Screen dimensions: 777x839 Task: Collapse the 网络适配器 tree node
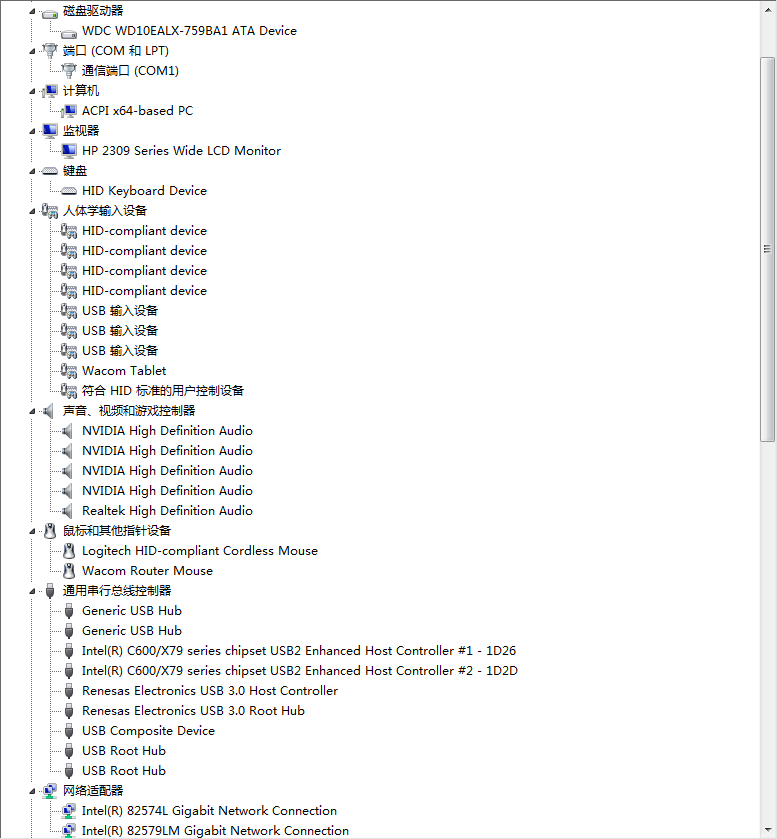click(32, 791)
